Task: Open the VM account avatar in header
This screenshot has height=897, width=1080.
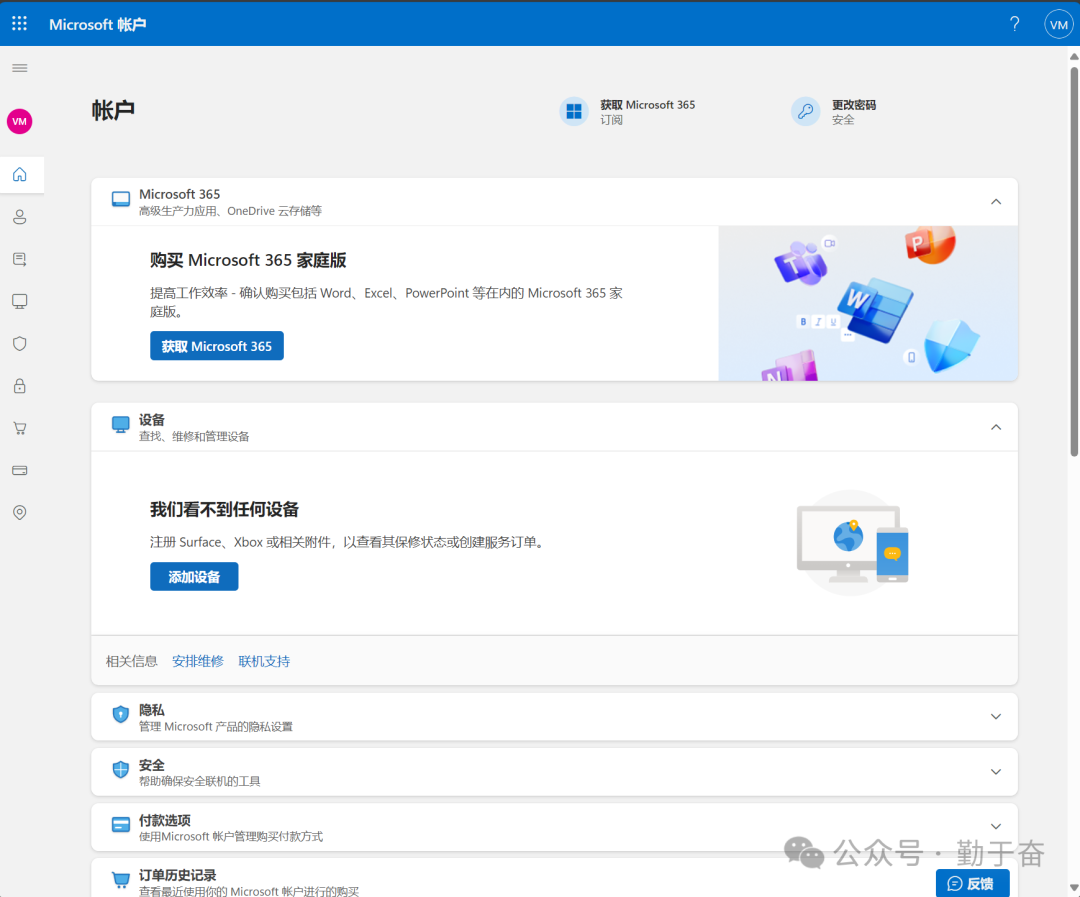Action: (x=1059, y=24)
